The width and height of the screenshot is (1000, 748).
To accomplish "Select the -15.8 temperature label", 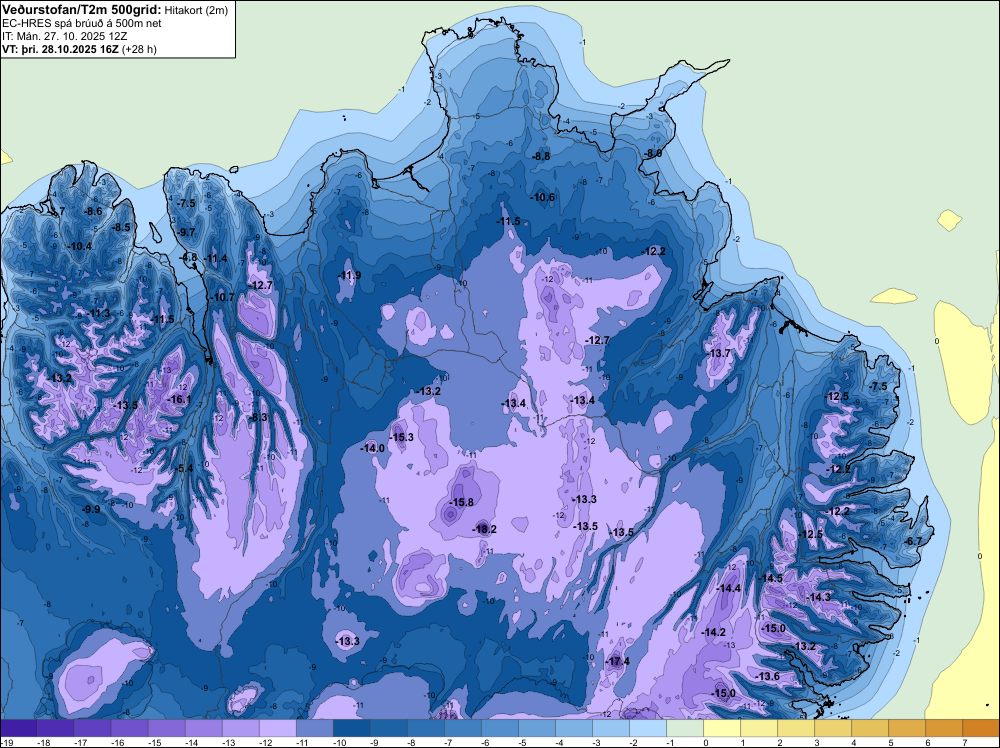I will [x=461, y=502].
